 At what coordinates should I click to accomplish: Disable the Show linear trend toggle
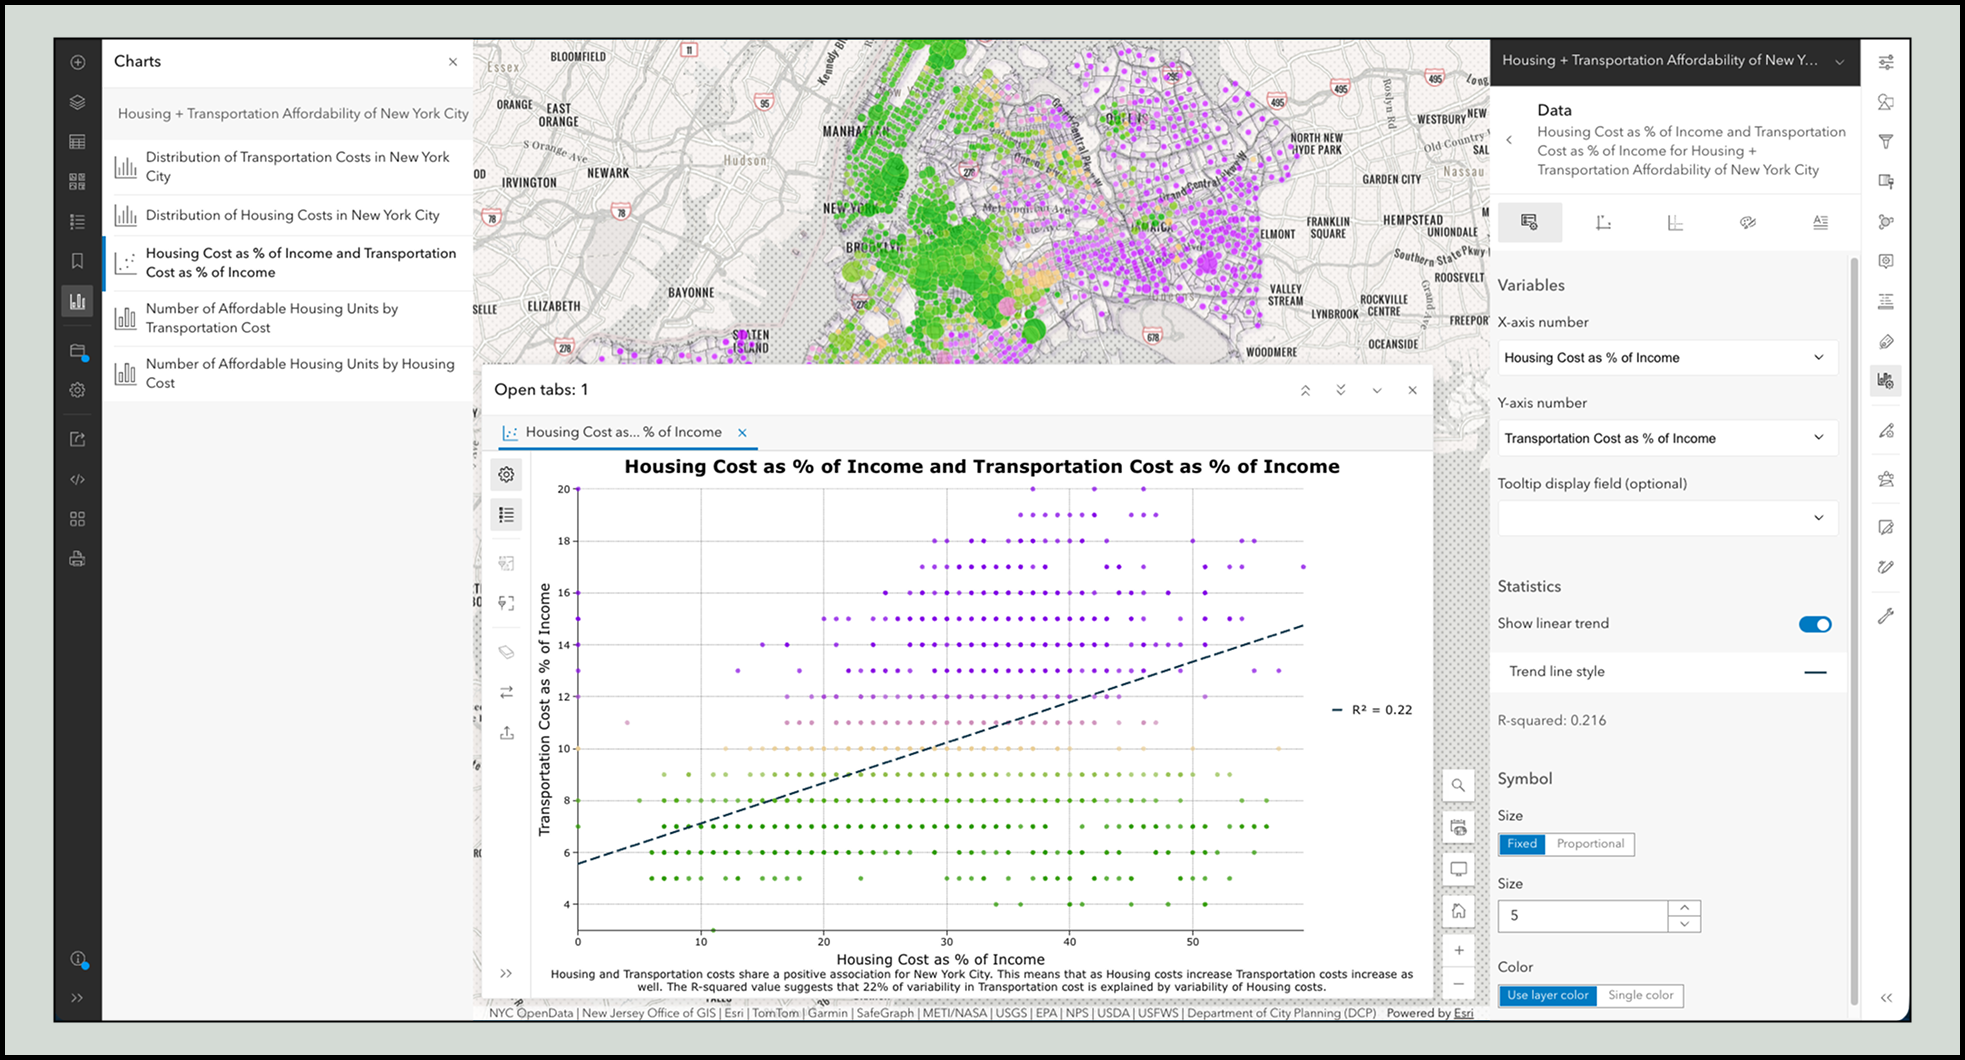1814,623
